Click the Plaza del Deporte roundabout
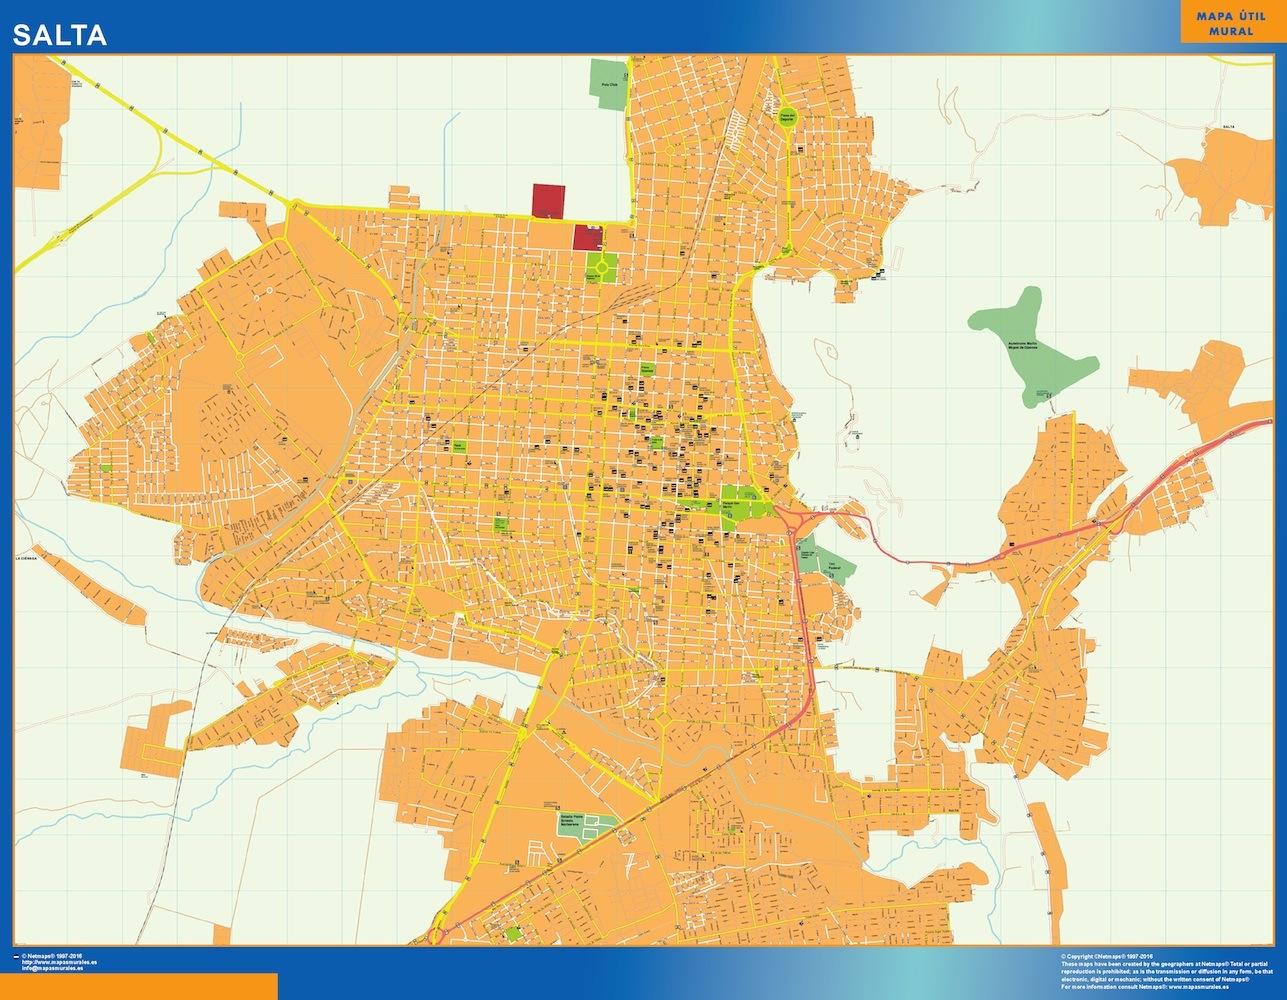 coord(787,116)
